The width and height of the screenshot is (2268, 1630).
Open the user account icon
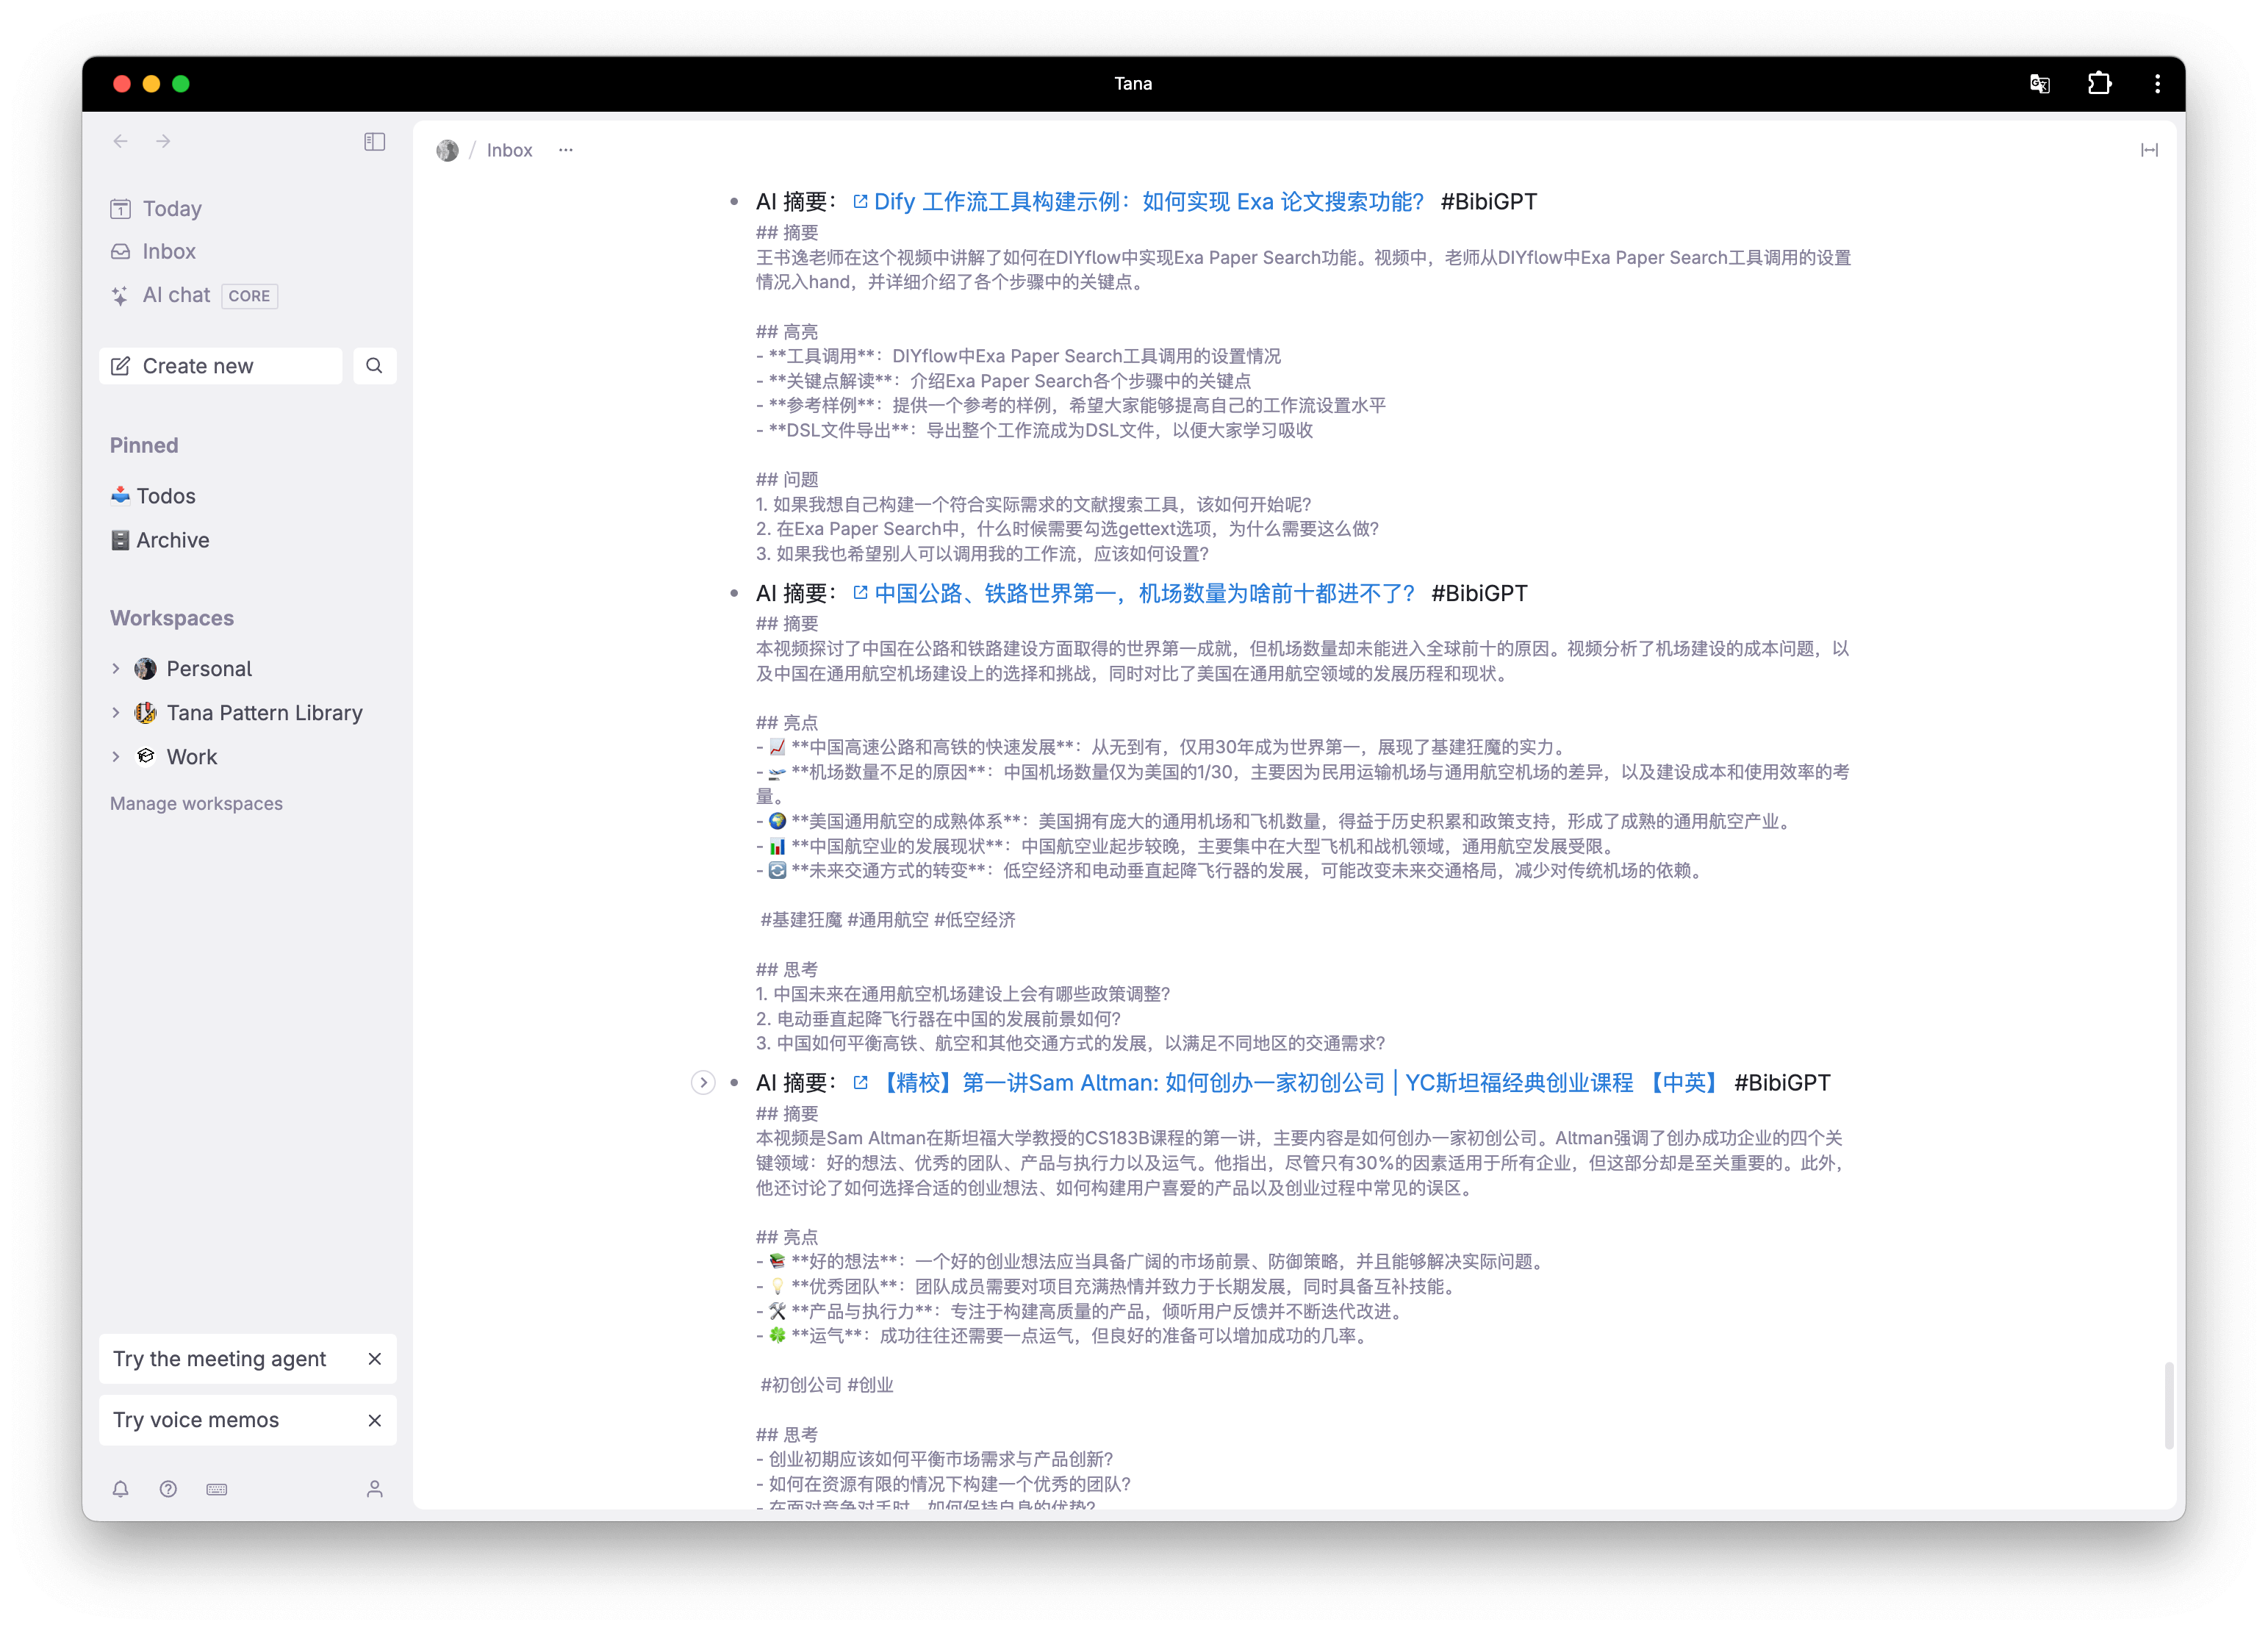(x=375, y=1489)
